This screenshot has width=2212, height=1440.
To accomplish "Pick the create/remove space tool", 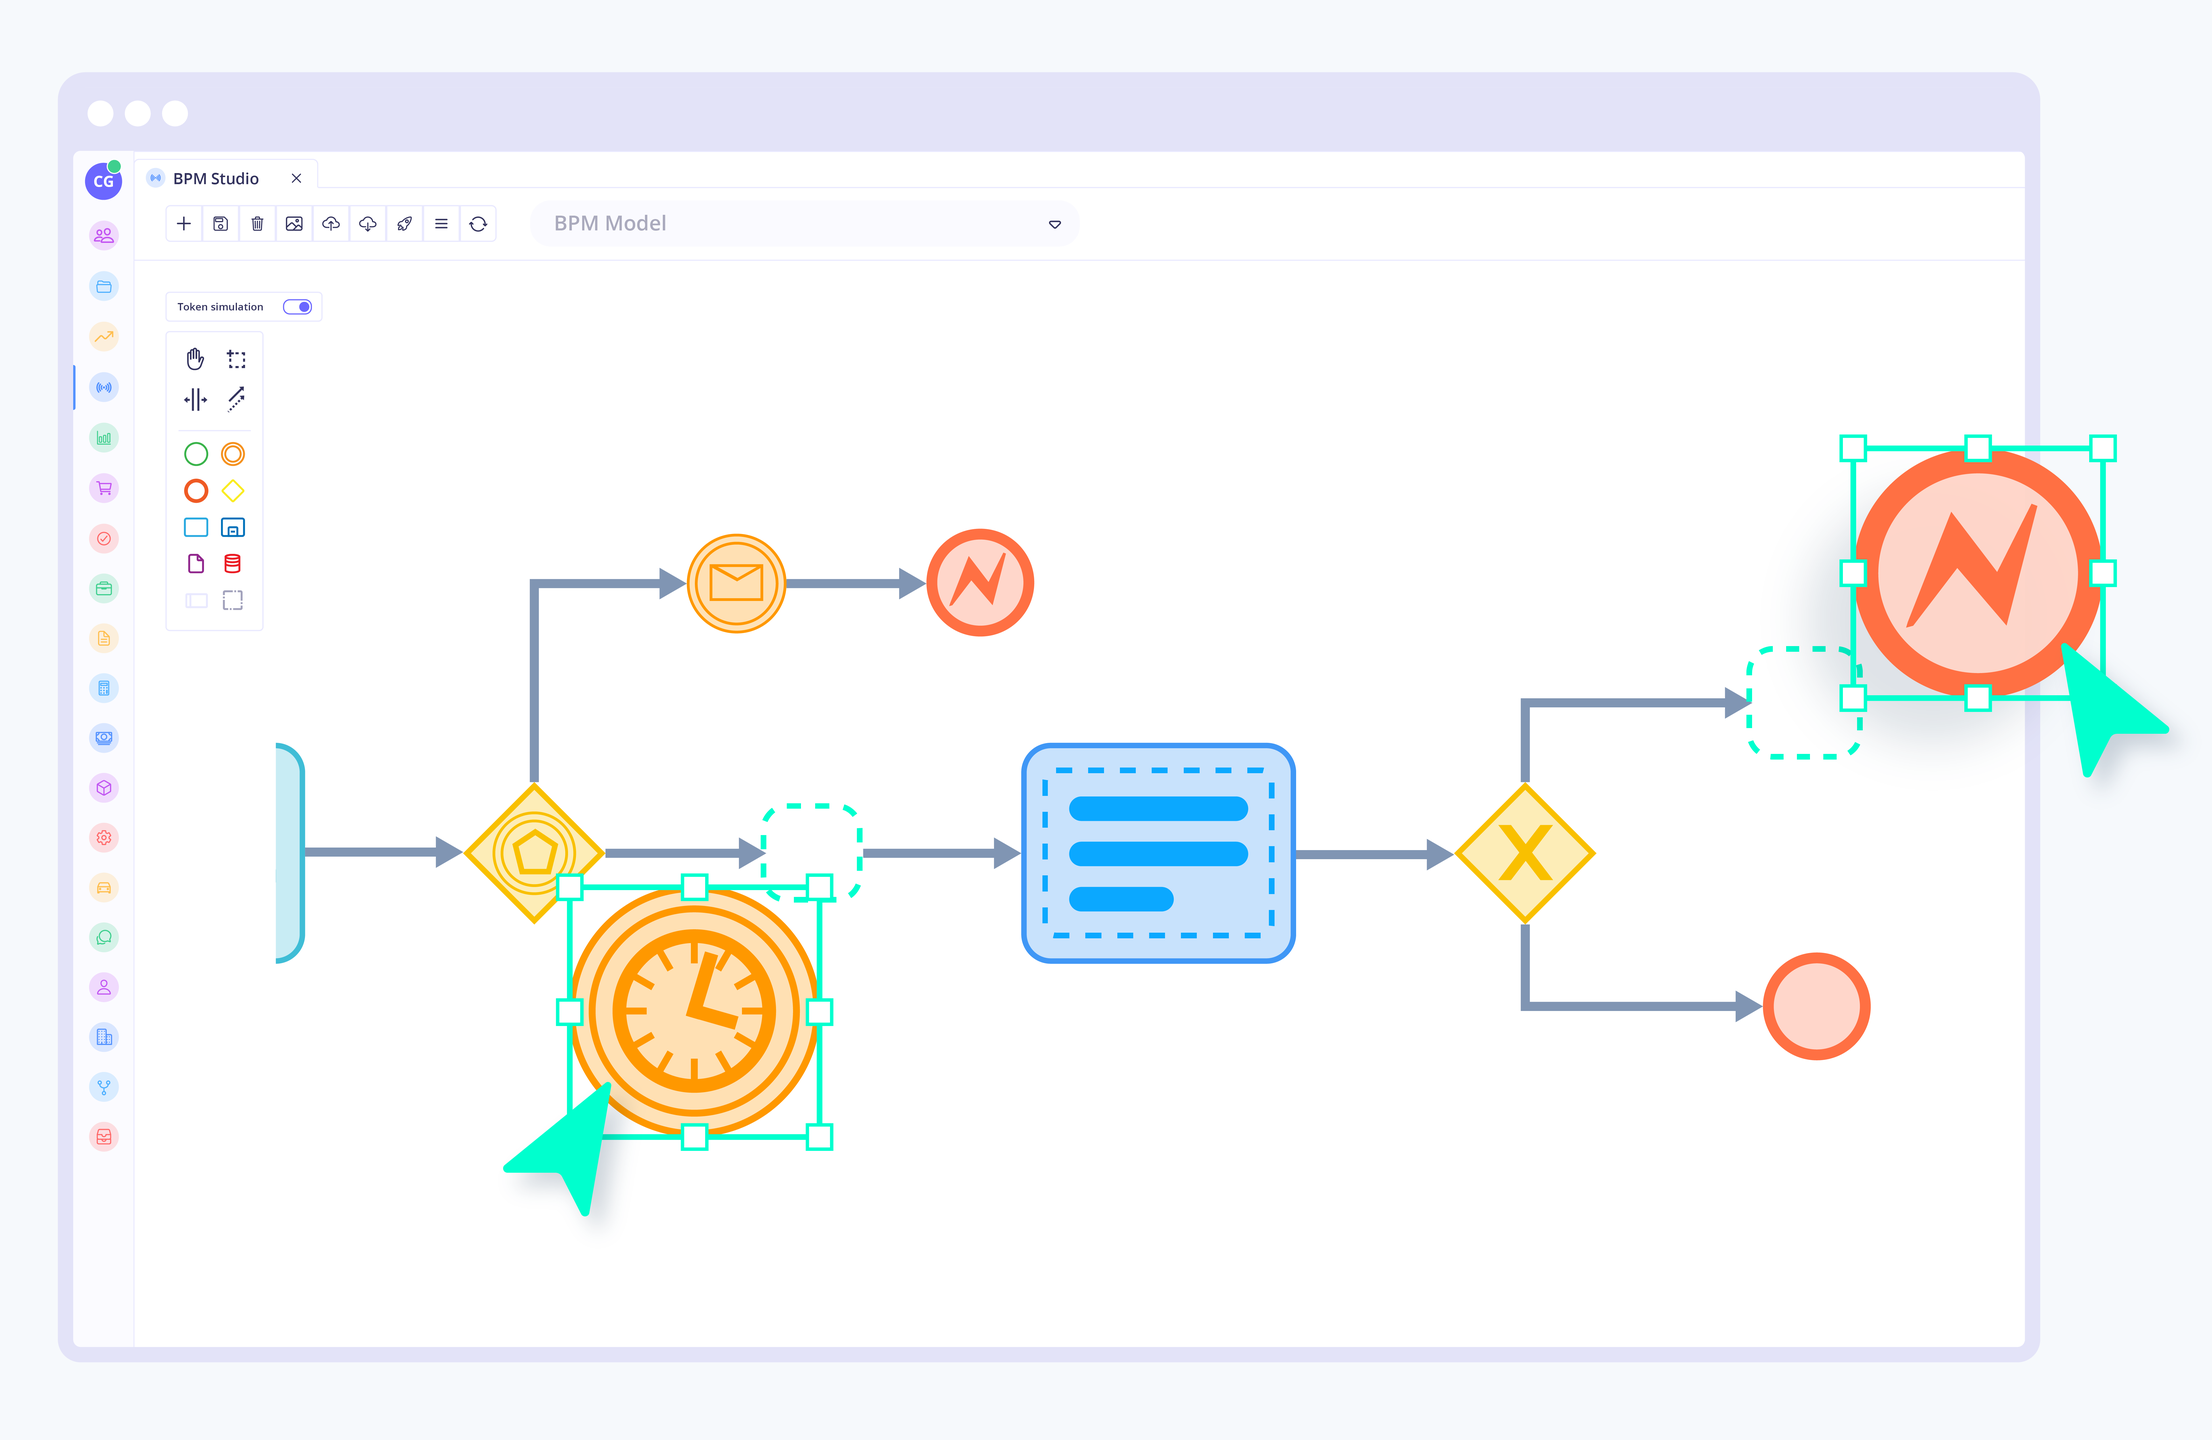I will coord(195,400).
